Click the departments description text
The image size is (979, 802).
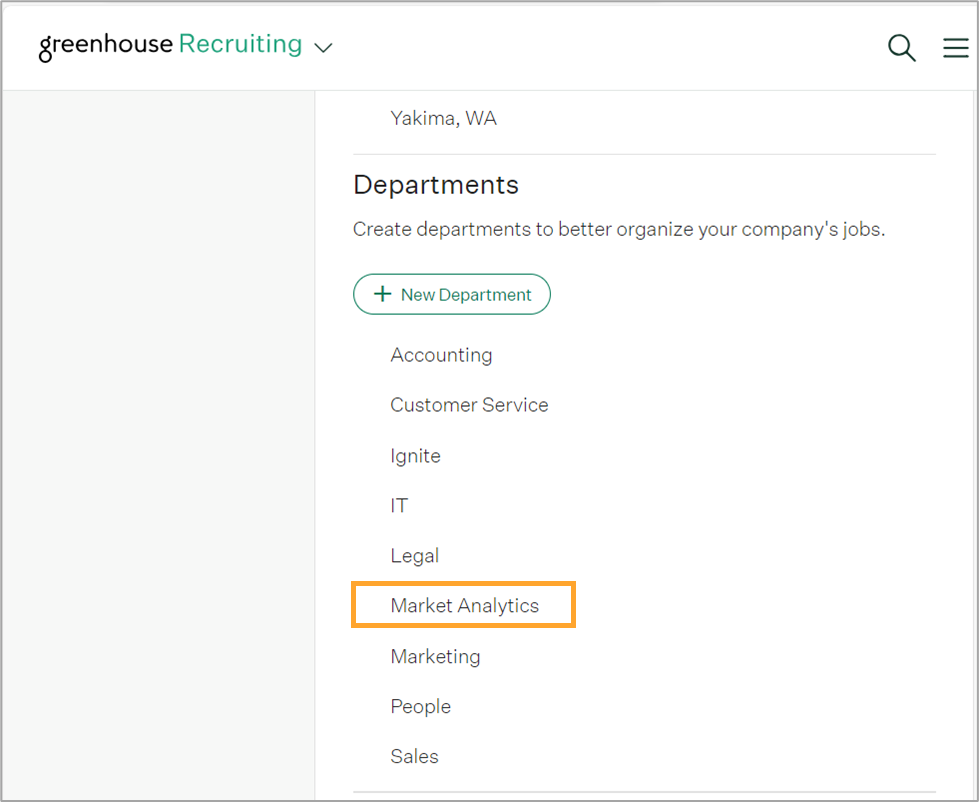coord(619,230)
